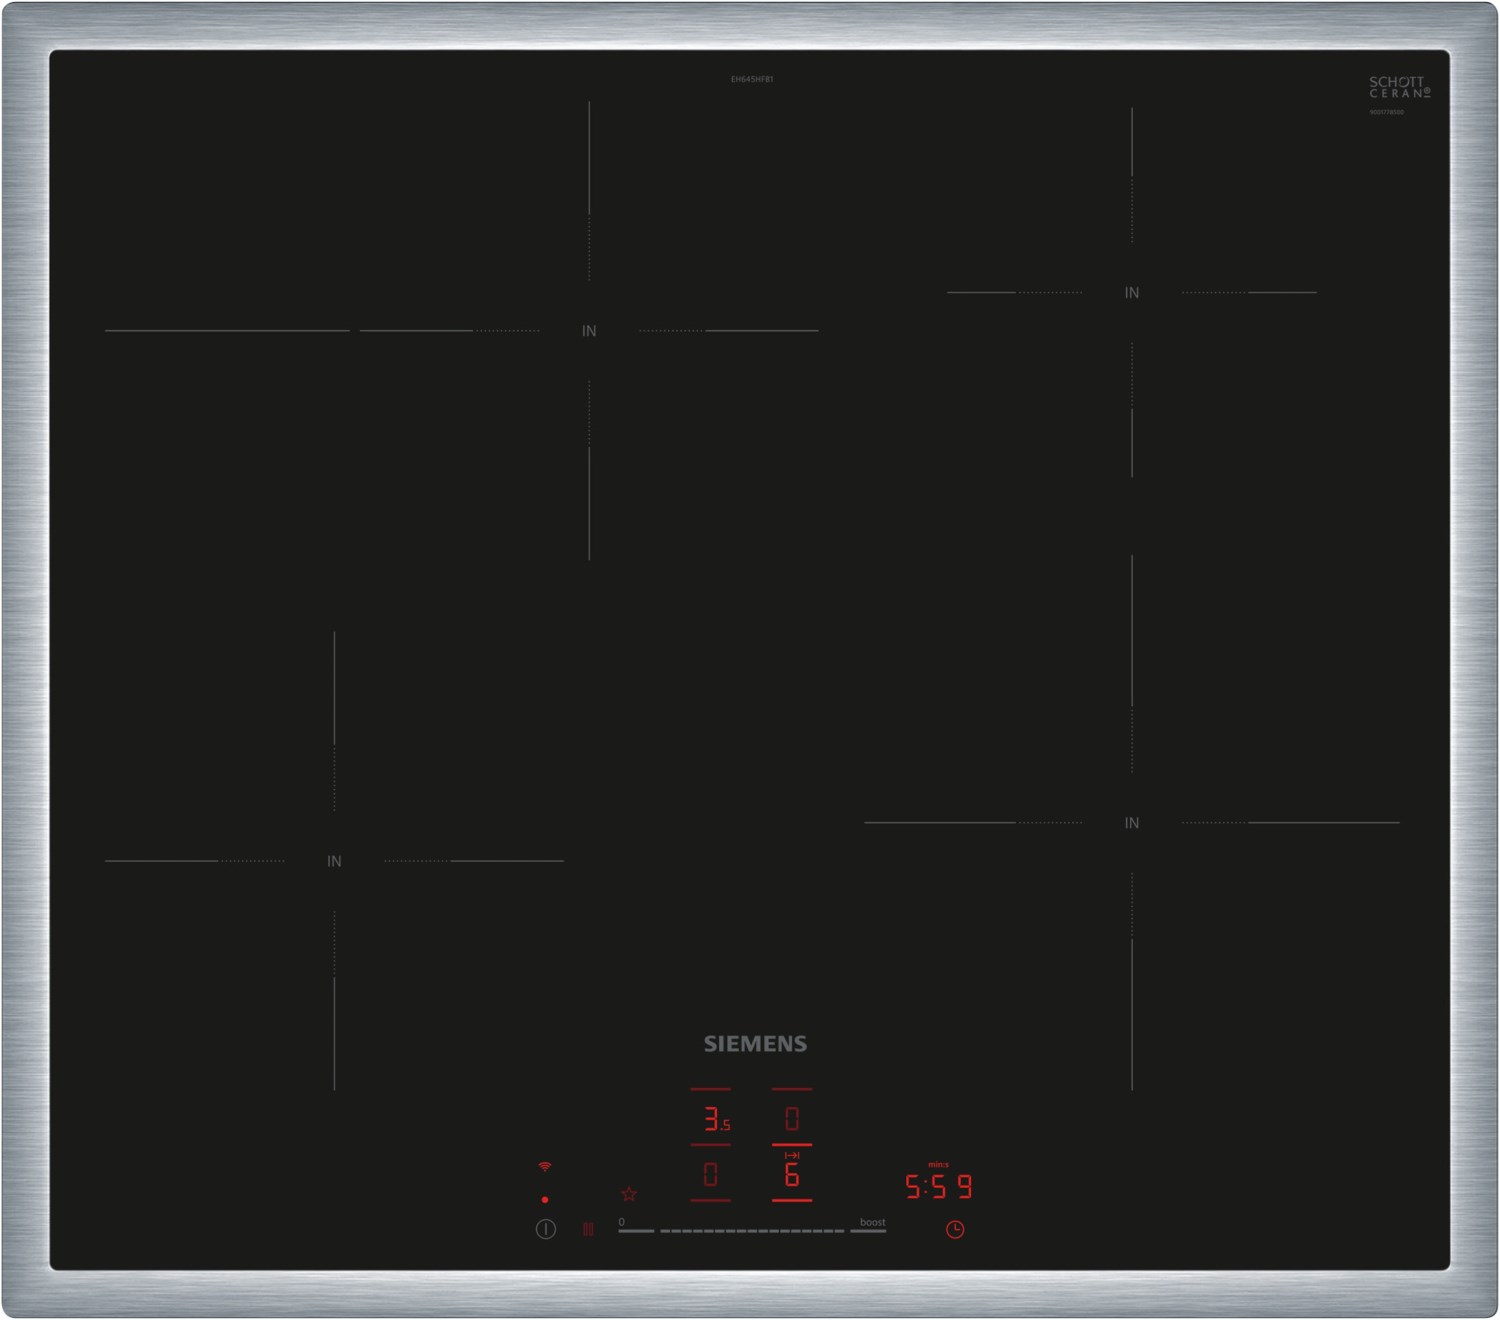
Task: Tap the move-mode arrow symbol above the 6
Action: point(792,1155)
